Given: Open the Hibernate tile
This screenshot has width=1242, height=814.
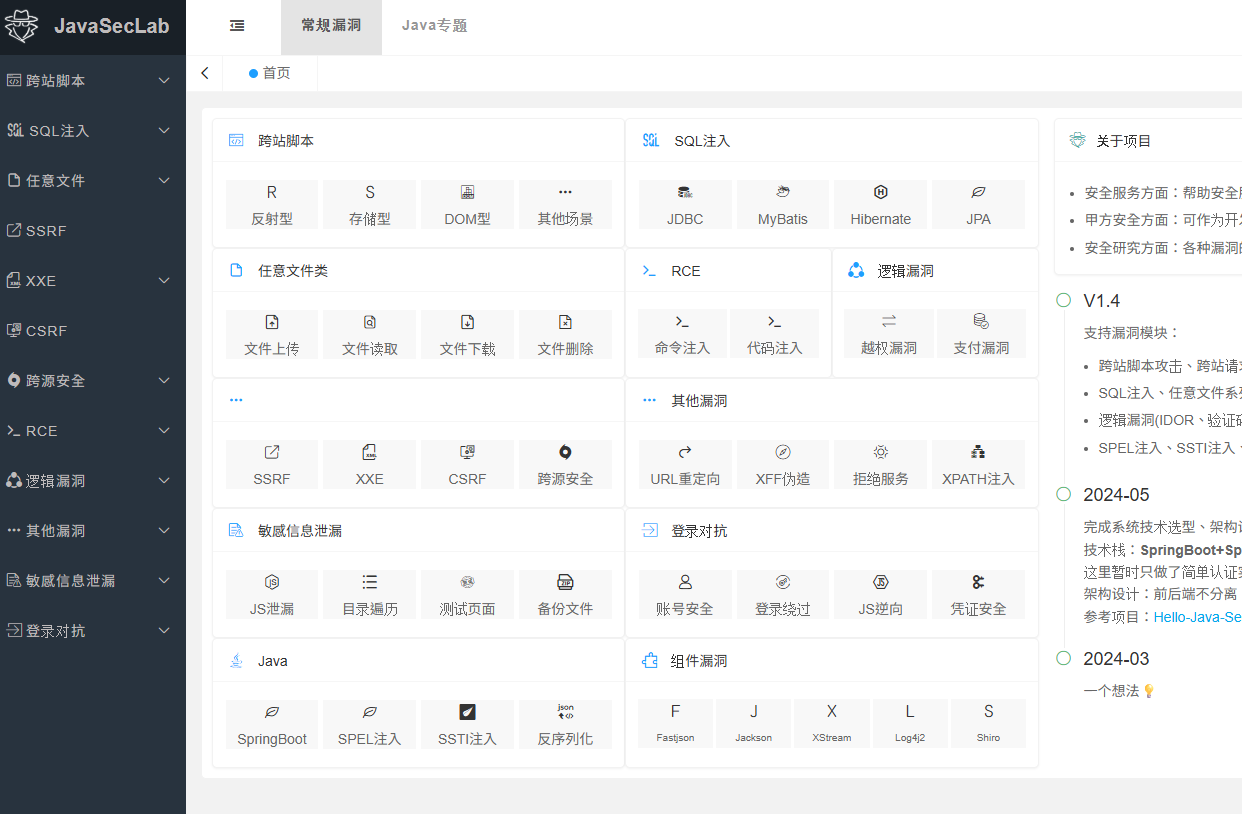Looking at the screenshot, I should pyautogui.click(x=881, y=205).
